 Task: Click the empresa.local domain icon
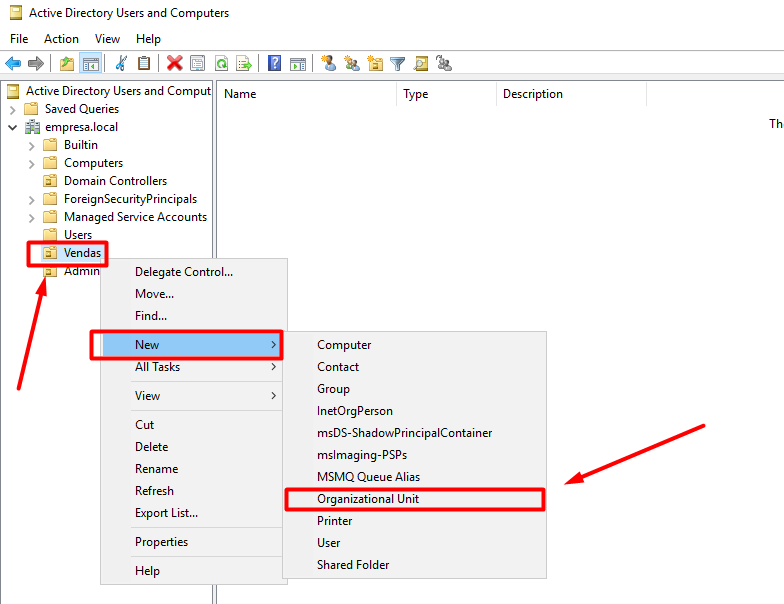click(32, 127)
